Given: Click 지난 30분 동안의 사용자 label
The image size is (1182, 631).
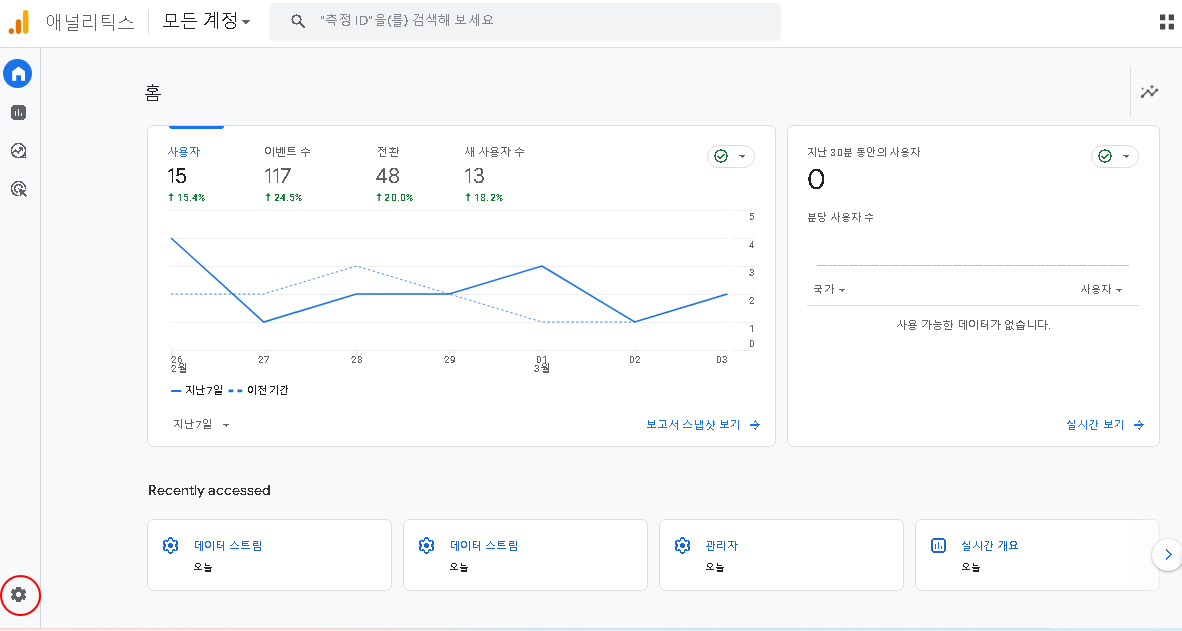Looking at the screenshot, I should pos(863,152).
